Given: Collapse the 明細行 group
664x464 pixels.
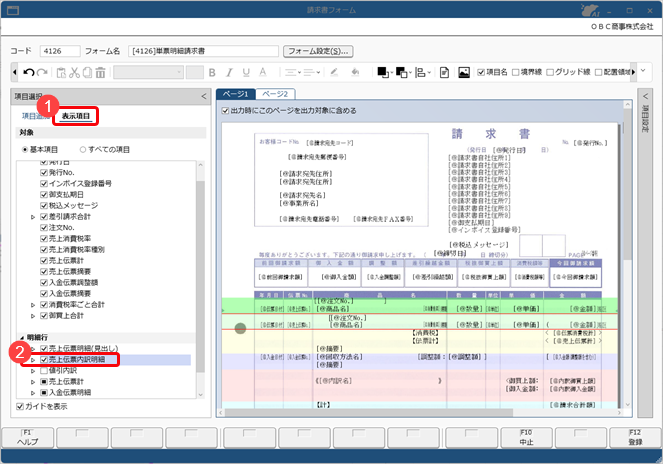Looking at the screenshot, I should point(22,338).
